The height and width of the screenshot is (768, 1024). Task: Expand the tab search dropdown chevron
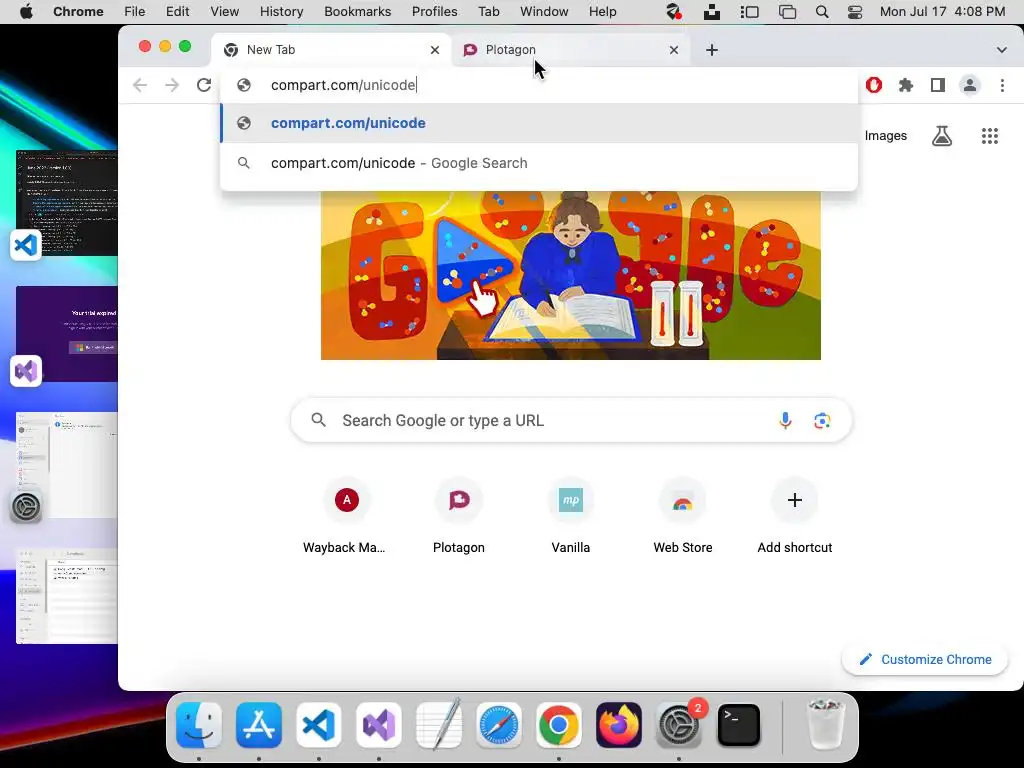tap(1002, 50)
